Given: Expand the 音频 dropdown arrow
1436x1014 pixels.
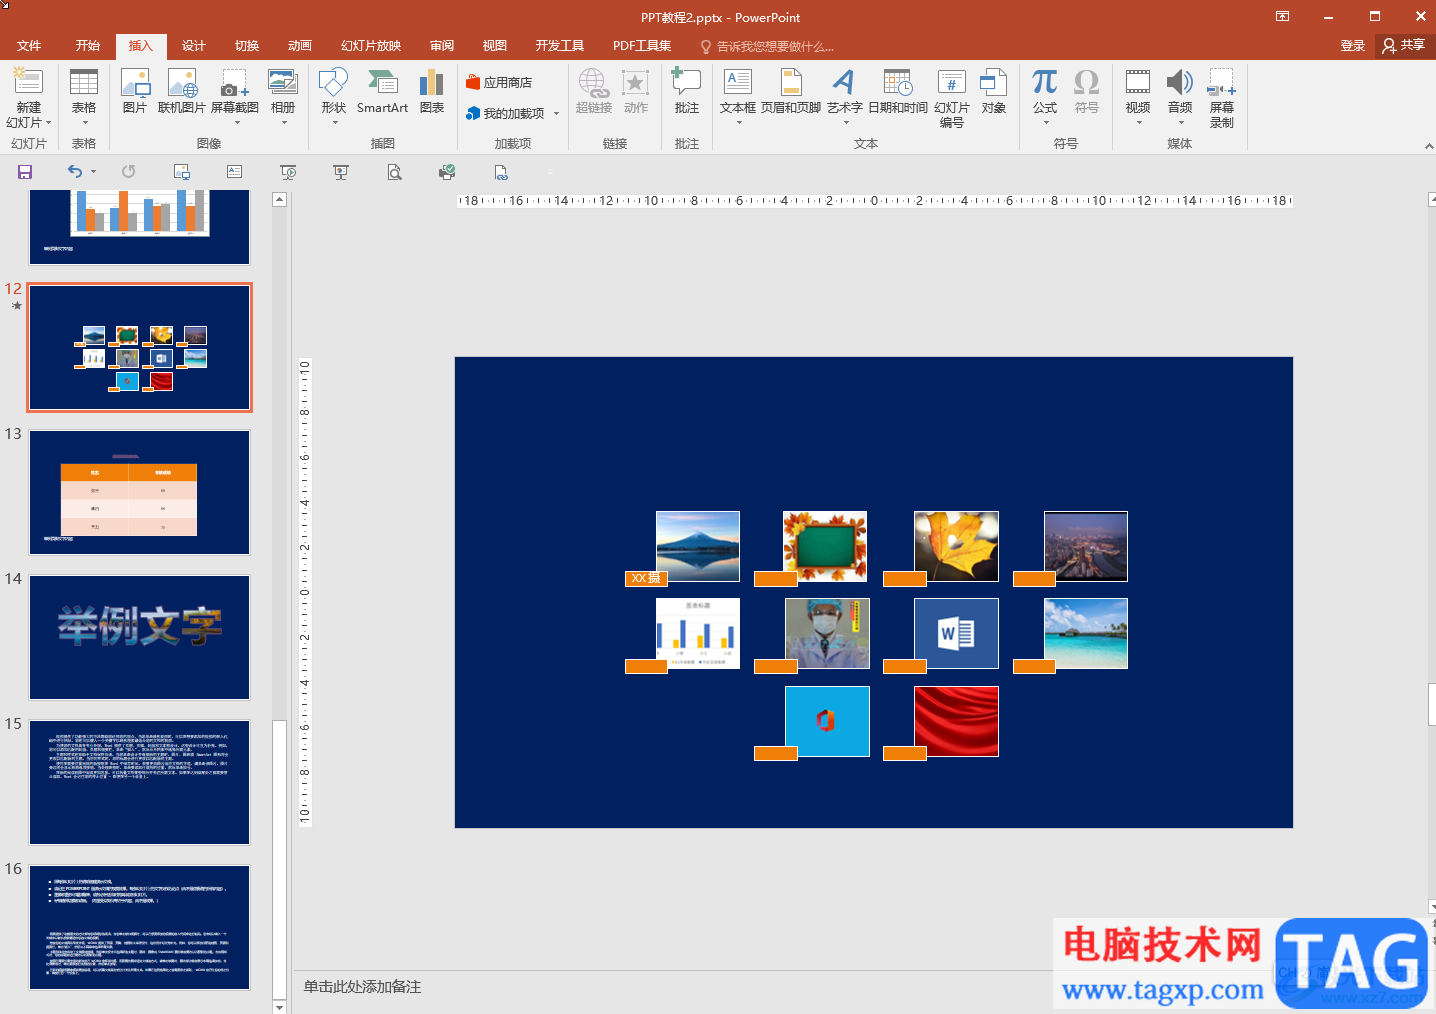Looking at the screenshot, I should click(x=1181, y=123).
